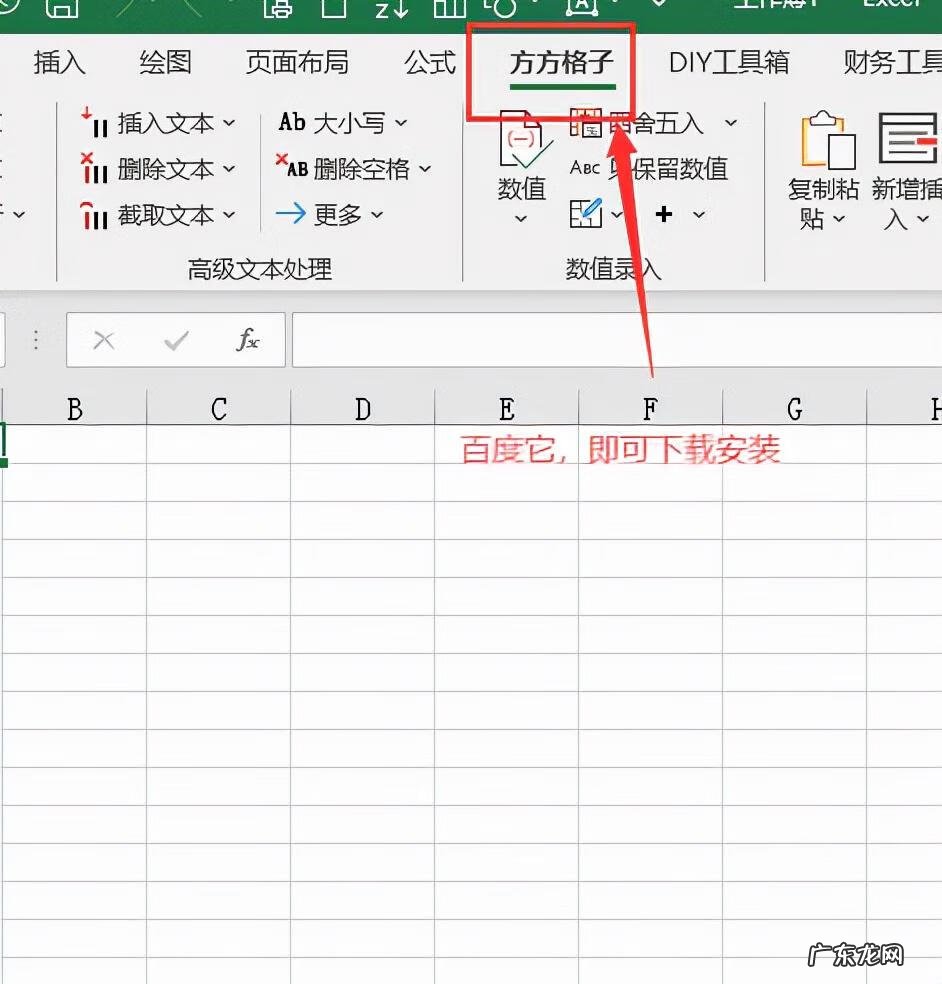The height and width of the screenshot is (984, 942).
Task: Select column D header
Action: (362, 409)
